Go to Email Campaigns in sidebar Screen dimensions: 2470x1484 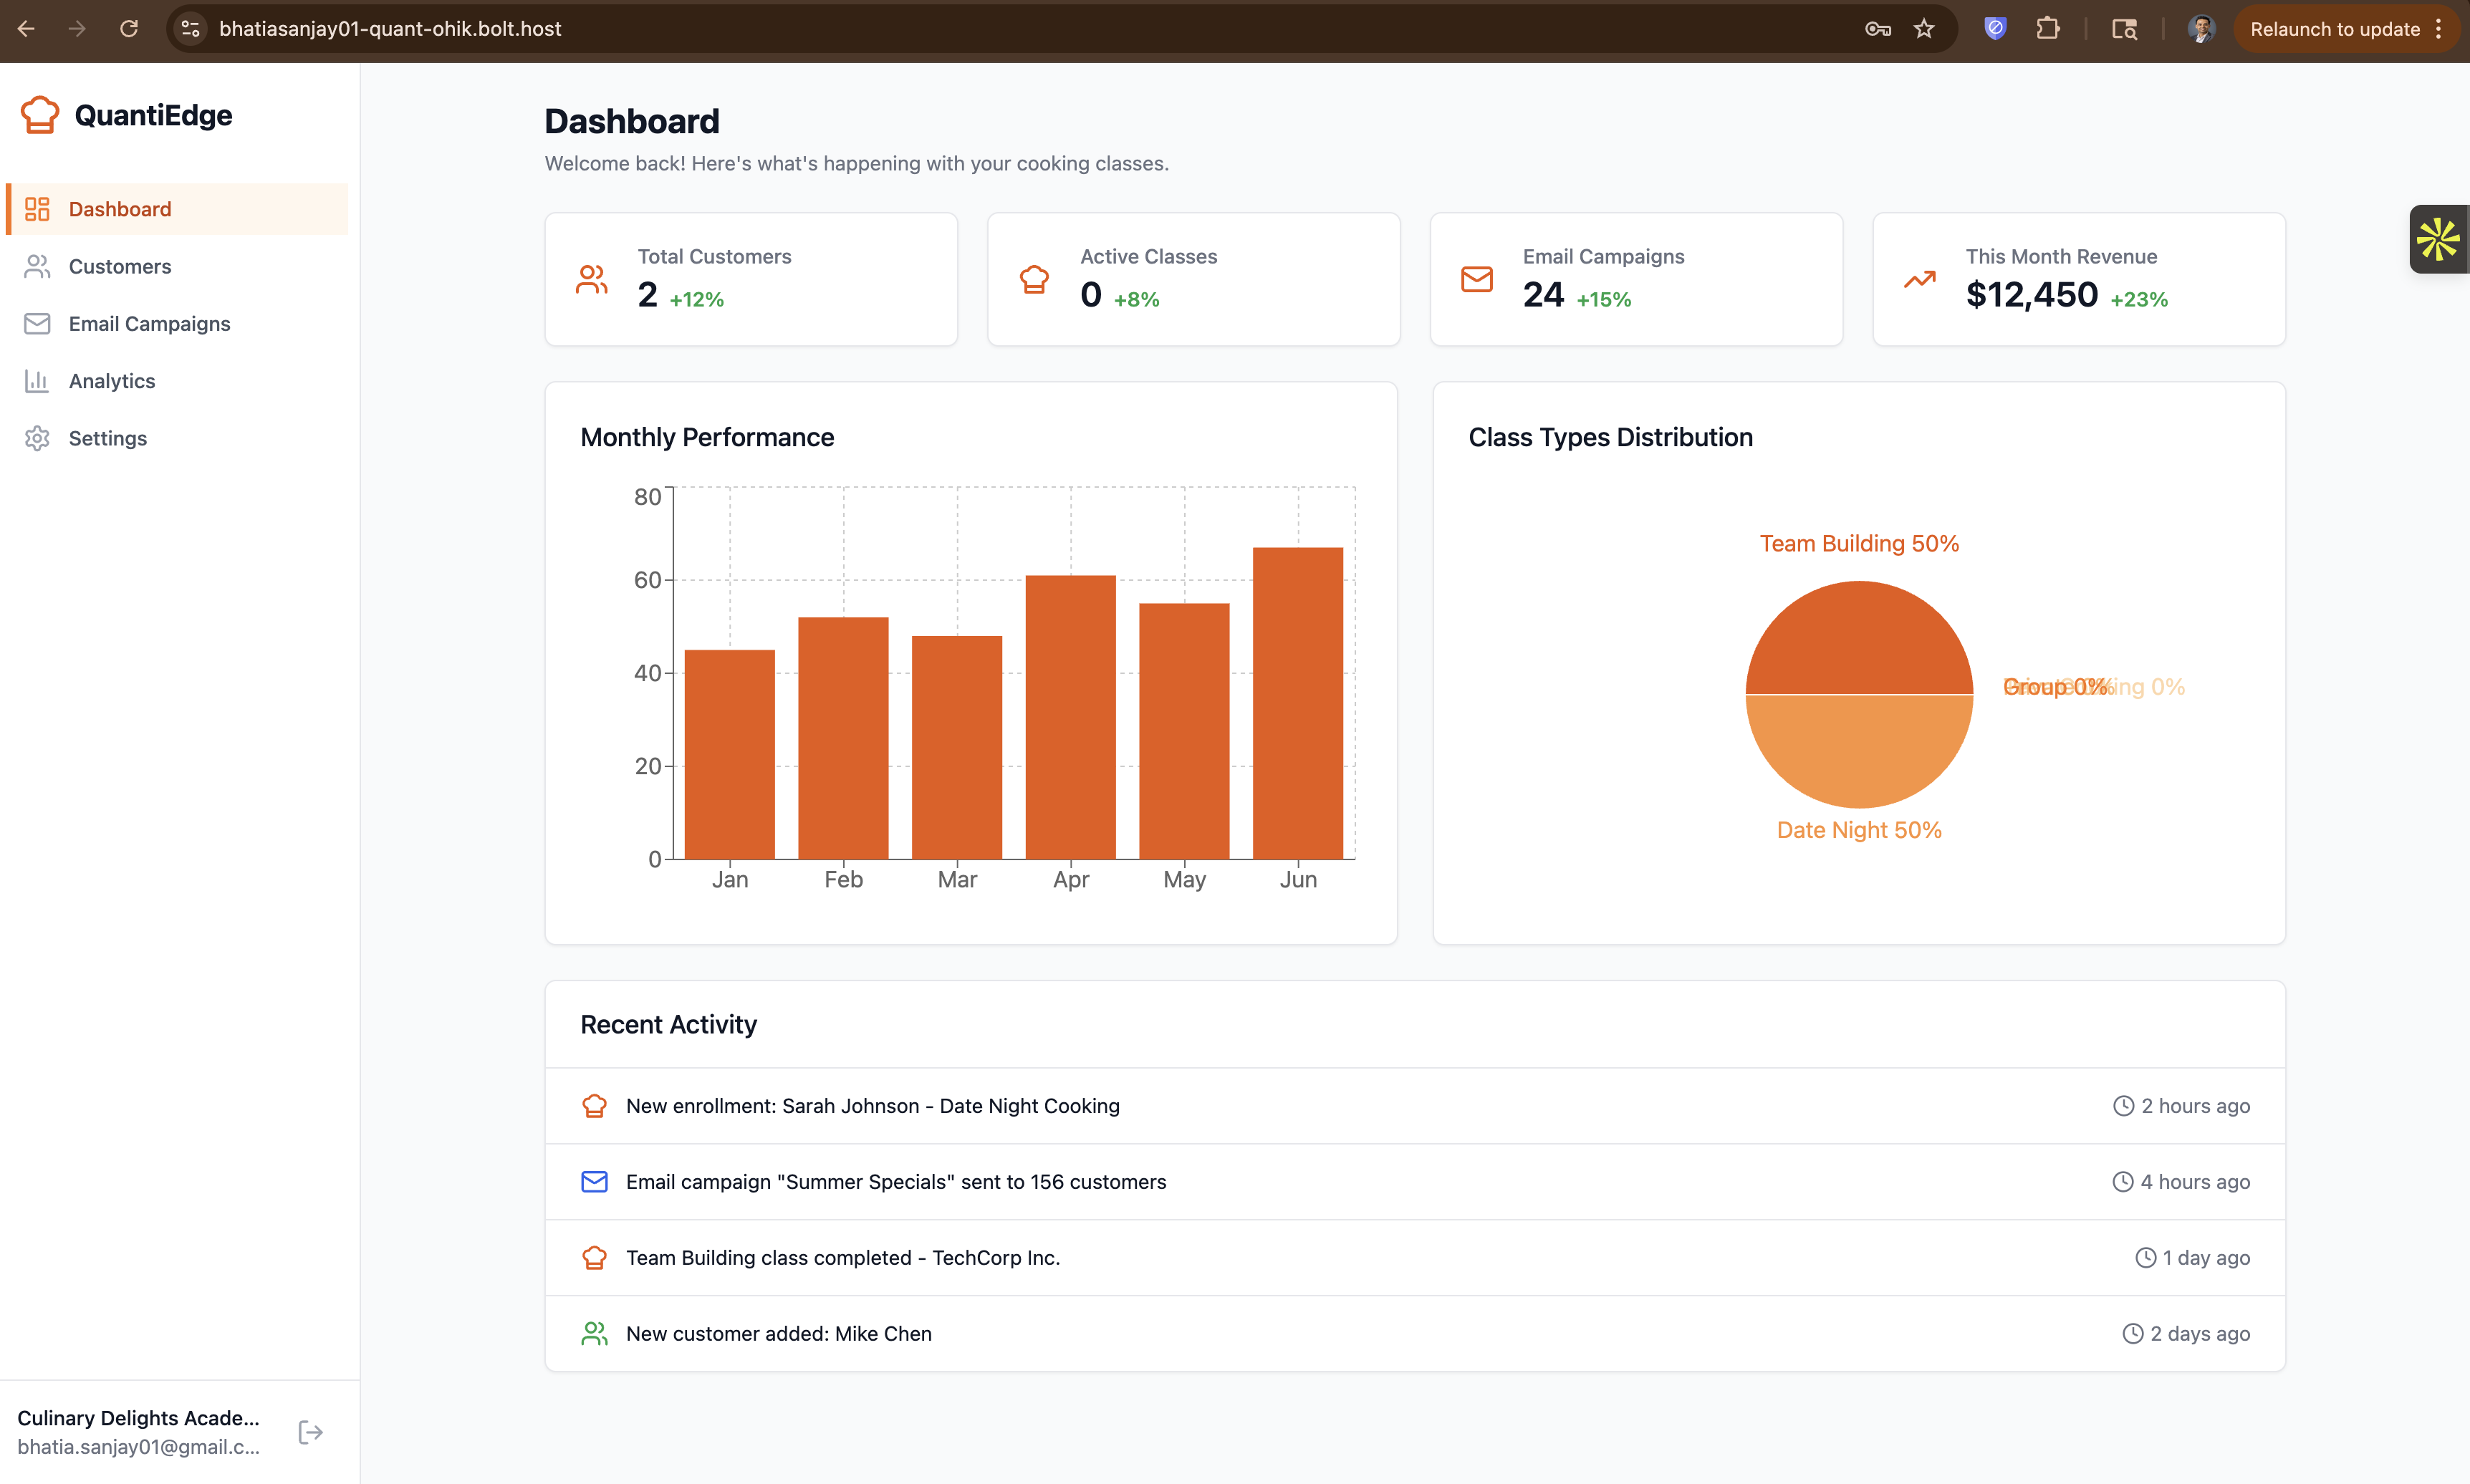pyautogui.click(x=149, y=323)
